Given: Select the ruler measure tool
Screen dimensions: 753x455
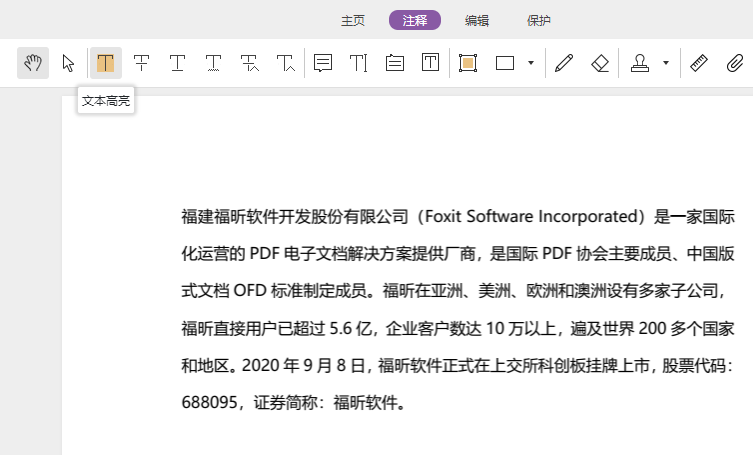Looking at the screenshot, I should tap(699, 63).
